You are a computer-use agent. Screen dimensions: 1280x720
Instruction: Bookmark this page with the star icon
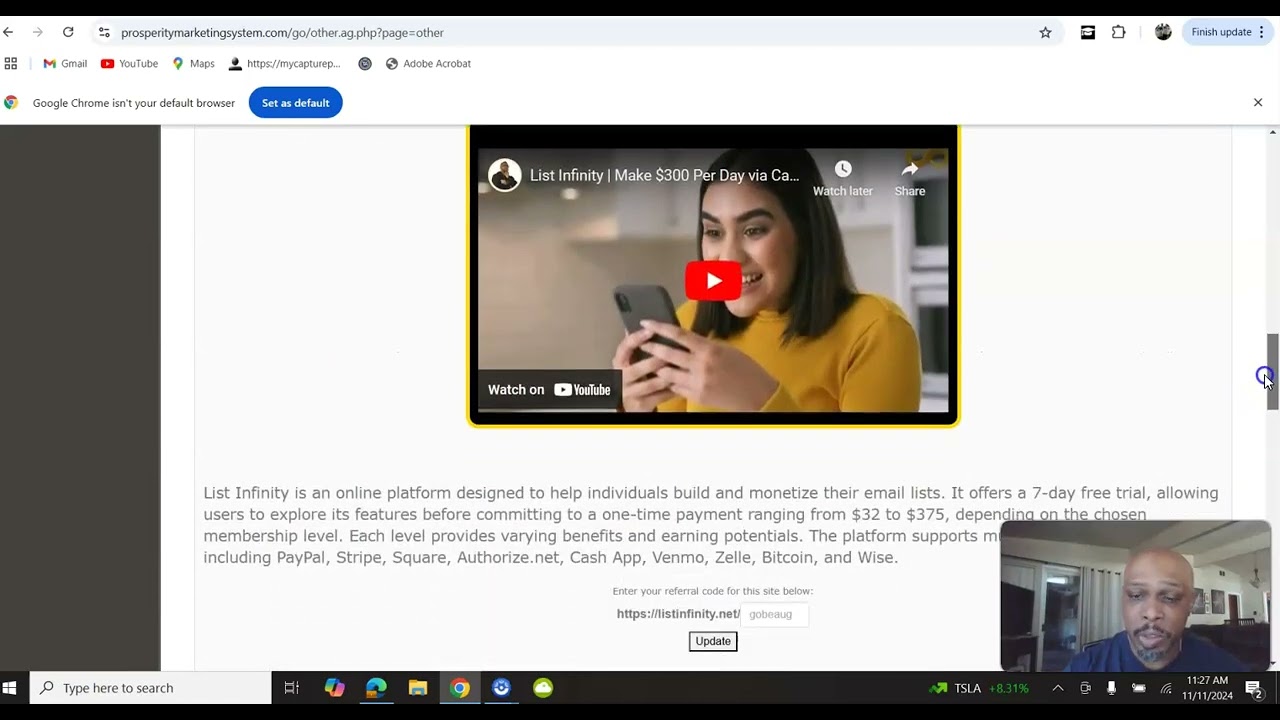[x=1045, y=32]
